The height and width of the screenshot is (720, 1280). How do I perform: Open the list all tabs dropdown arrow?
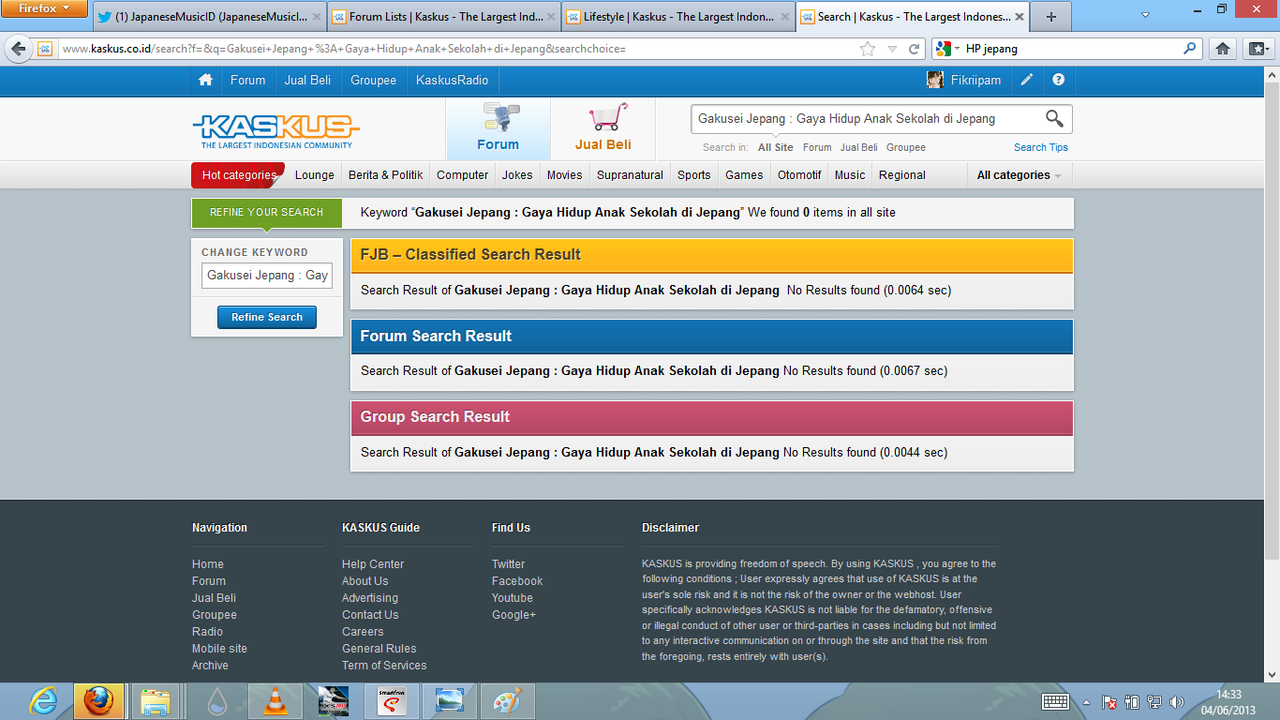[1145, 17]
